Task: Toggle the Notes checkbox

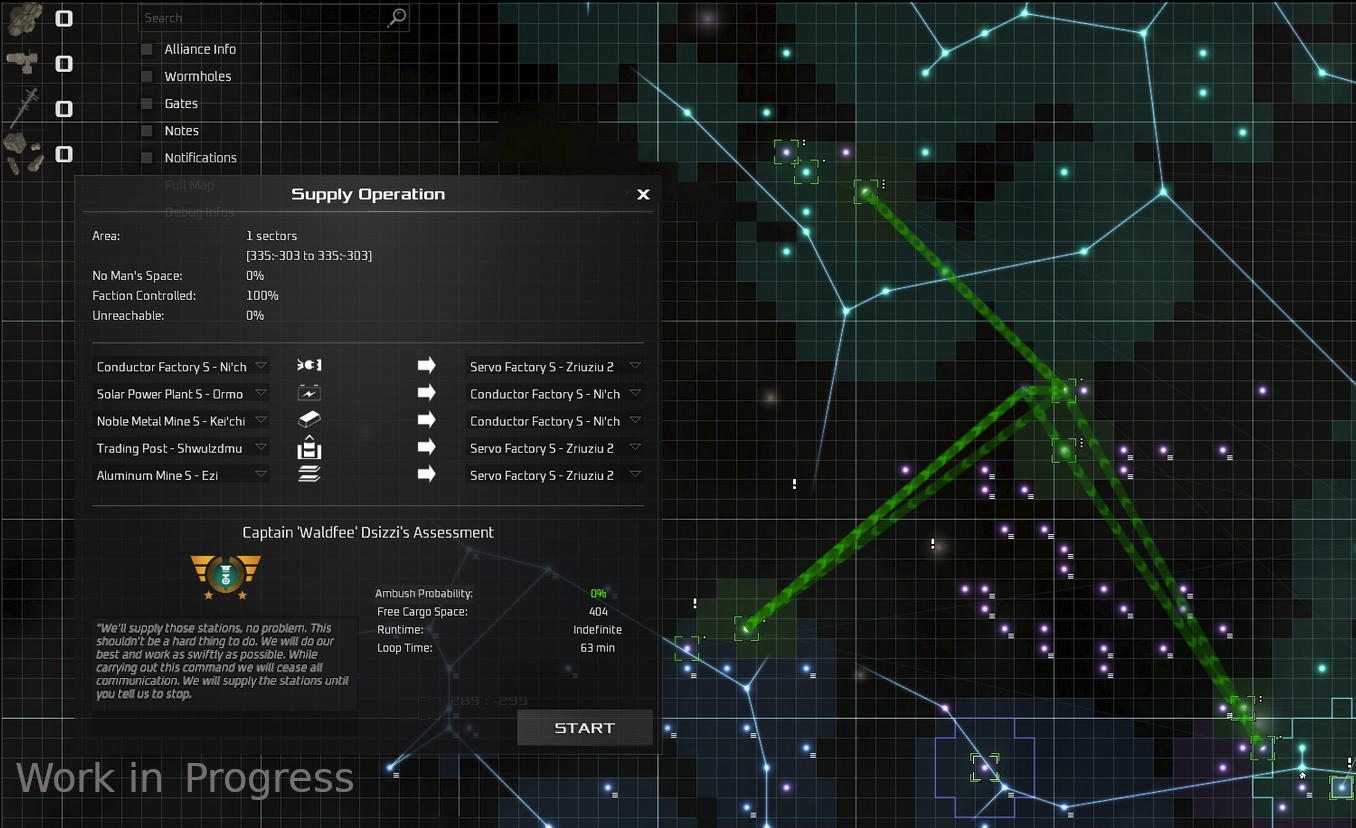Action: click(x=147, y=130)
